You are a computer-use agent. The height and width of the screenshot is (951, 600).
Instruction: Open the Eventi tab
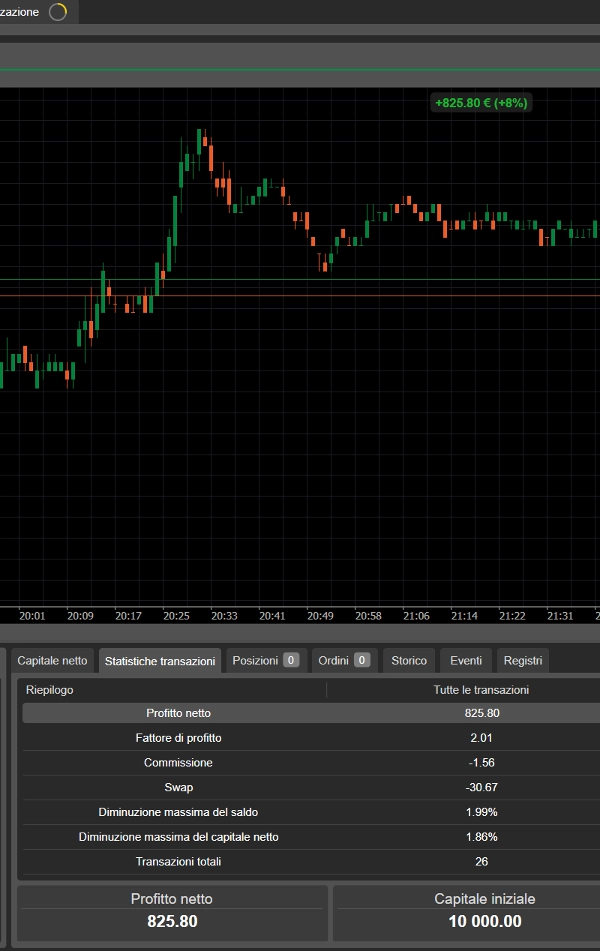click(466, 660)
